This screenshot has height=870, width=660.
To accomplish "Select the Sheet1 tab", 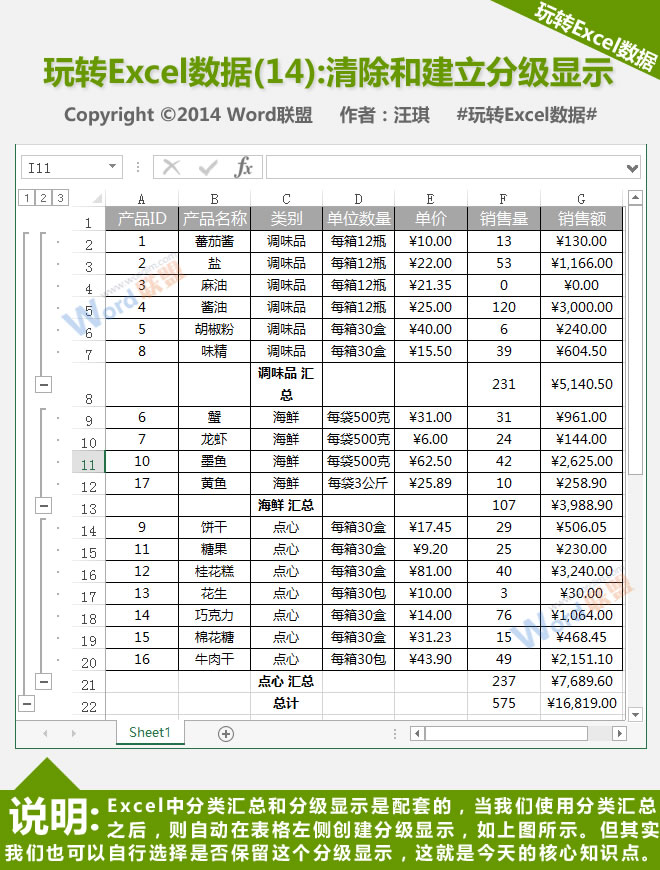I will (x=150, y=732).
